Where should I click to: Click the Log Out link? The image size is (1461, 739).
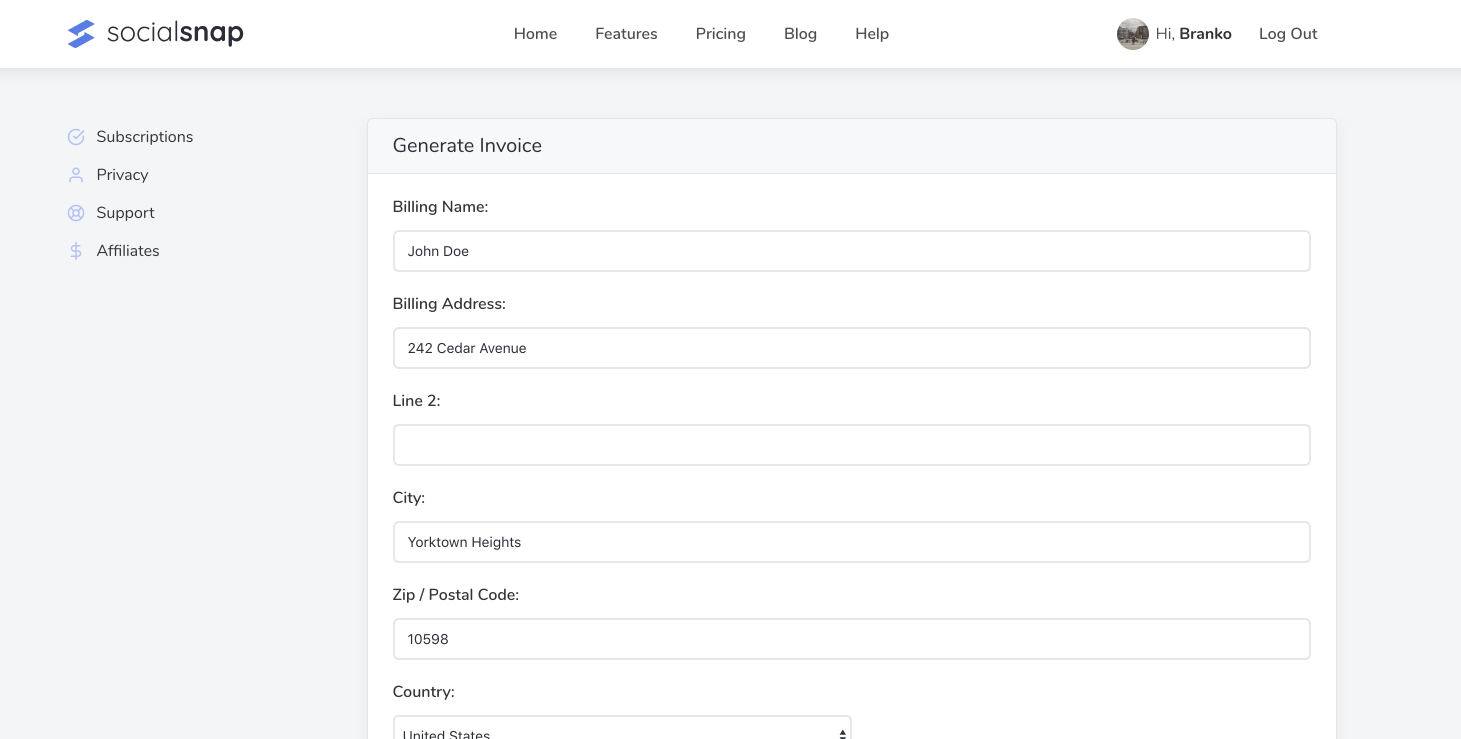coord(1288,33)
